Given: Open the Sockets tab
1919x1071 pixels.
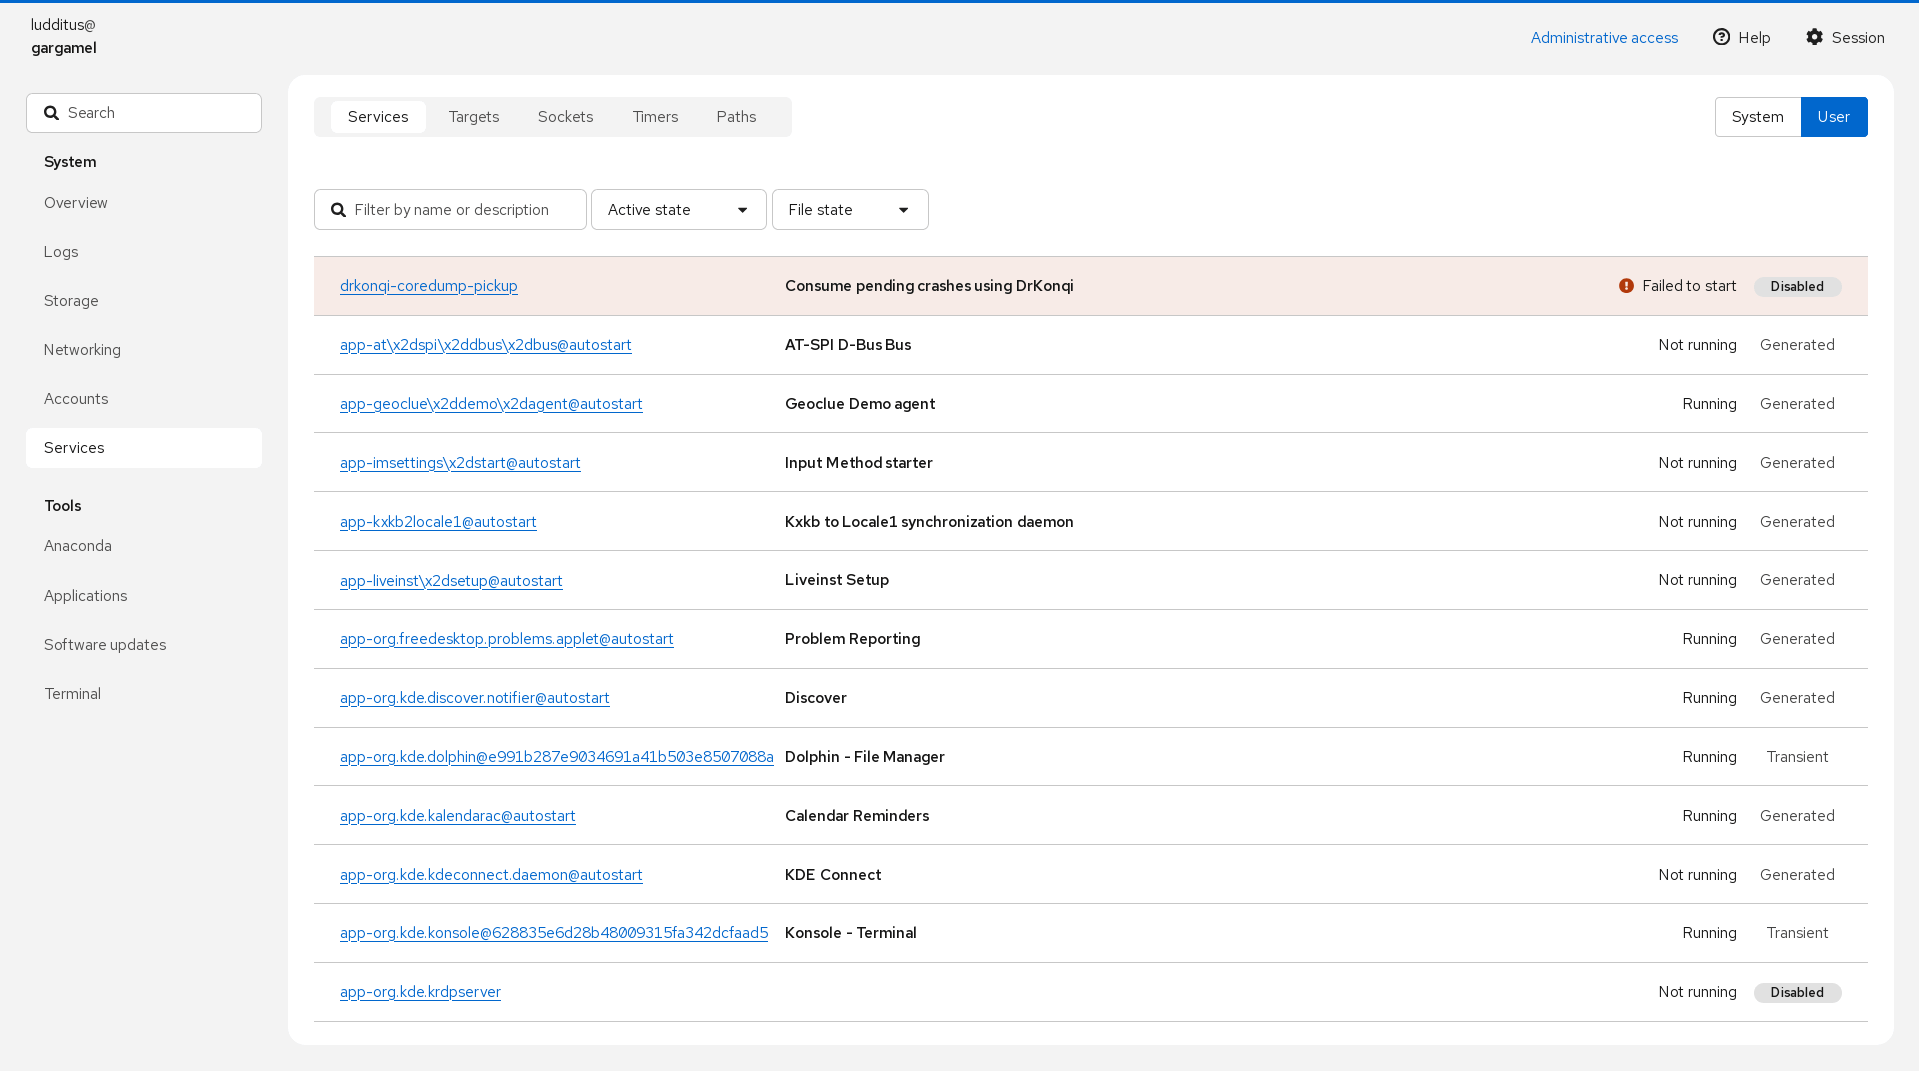Looking at the screenshot, I should [565, 117].
